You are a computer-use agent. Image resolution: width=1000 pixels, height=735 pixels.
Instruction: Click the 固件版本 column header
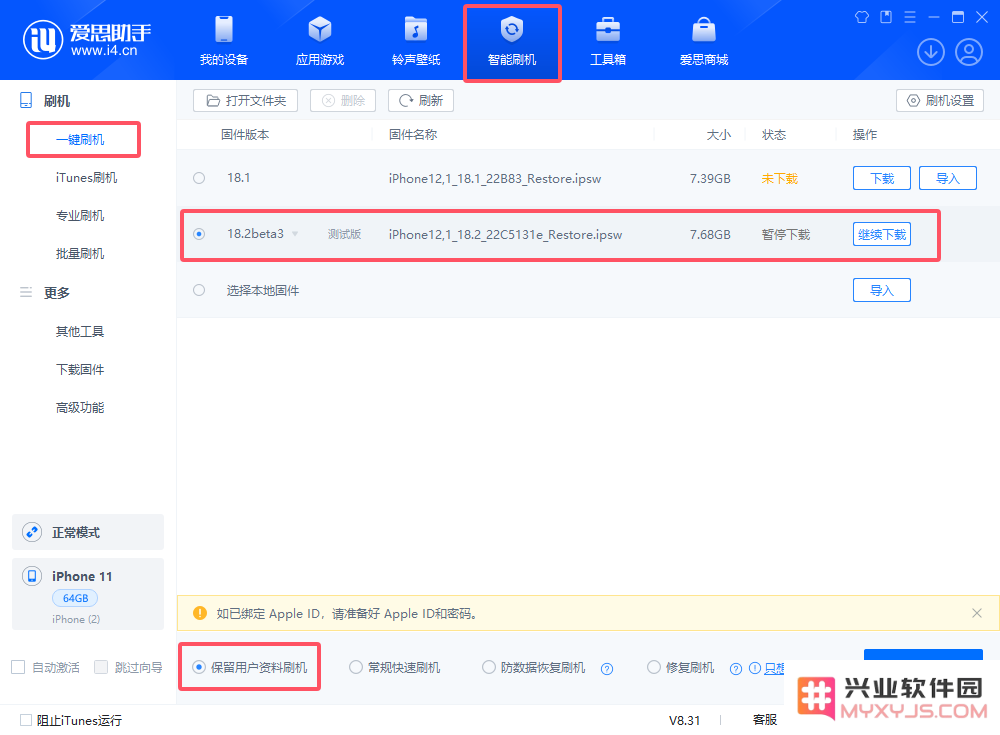click(245, 135)
